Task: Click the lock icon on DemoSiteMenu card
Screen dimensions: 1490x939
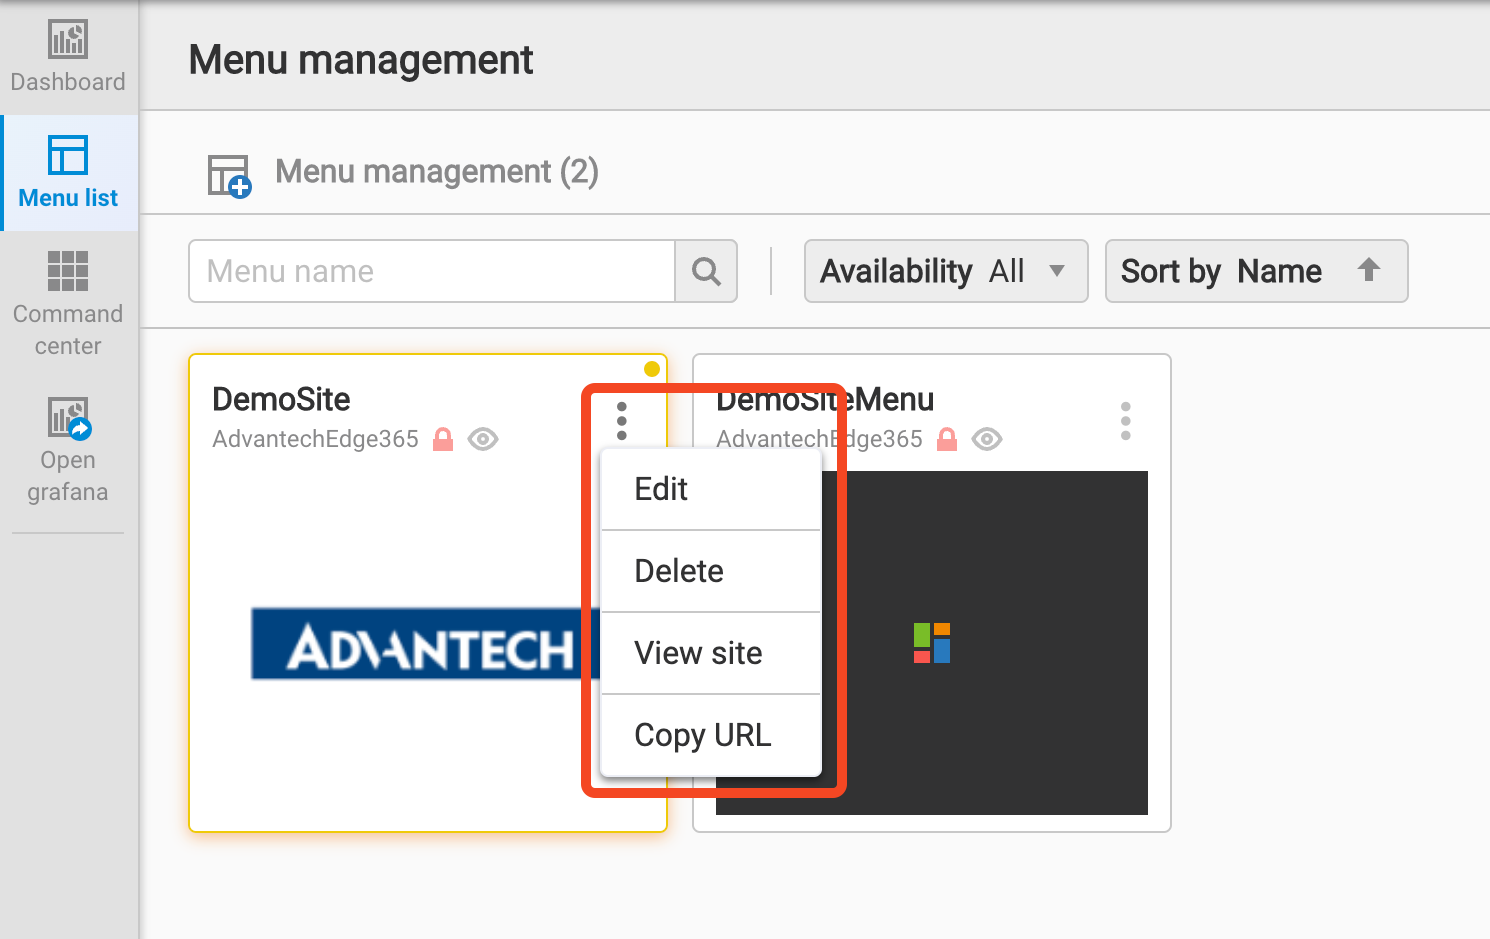Action: pos(947,439)
